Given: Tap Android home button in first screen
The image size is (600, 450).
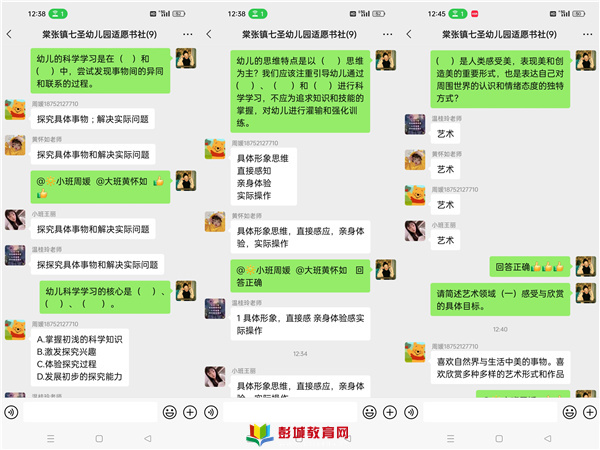Looking at the screenshot, I should pos(99,439).
